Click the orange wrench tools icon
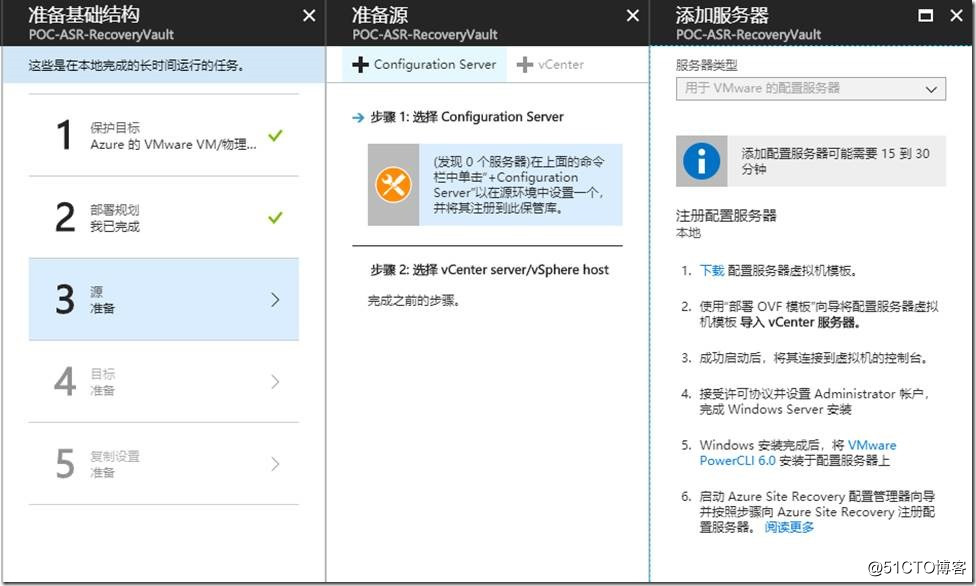The width and height of the screenshot is (976, 586). [x=393, y=184]
